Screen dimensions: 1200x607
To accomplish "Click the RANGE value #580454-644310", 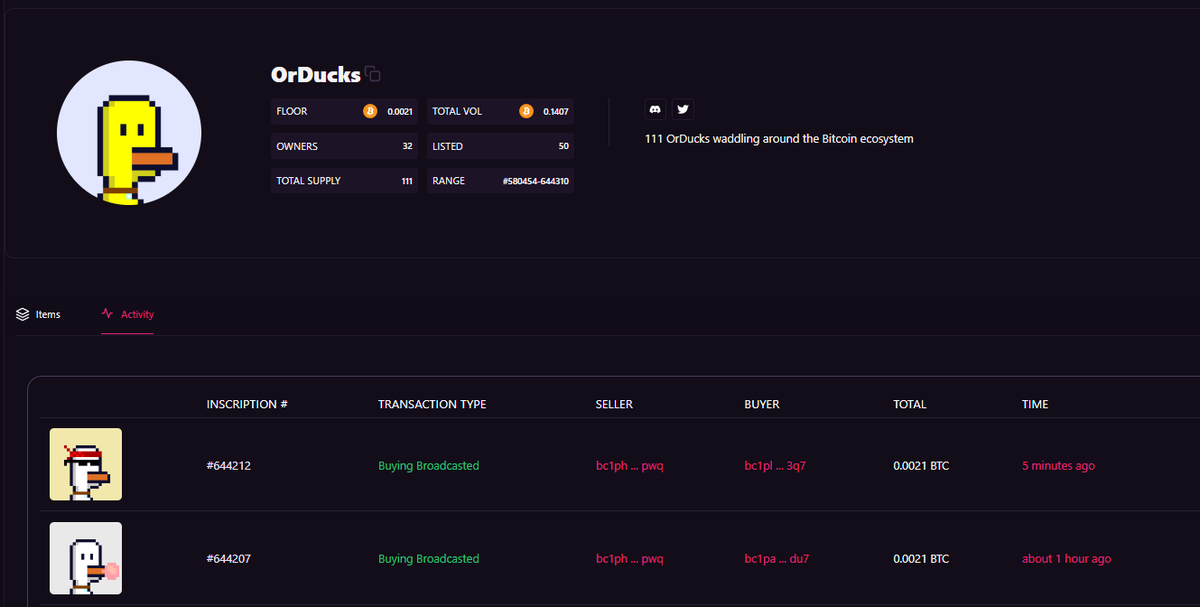I will [x=535, y=181].
